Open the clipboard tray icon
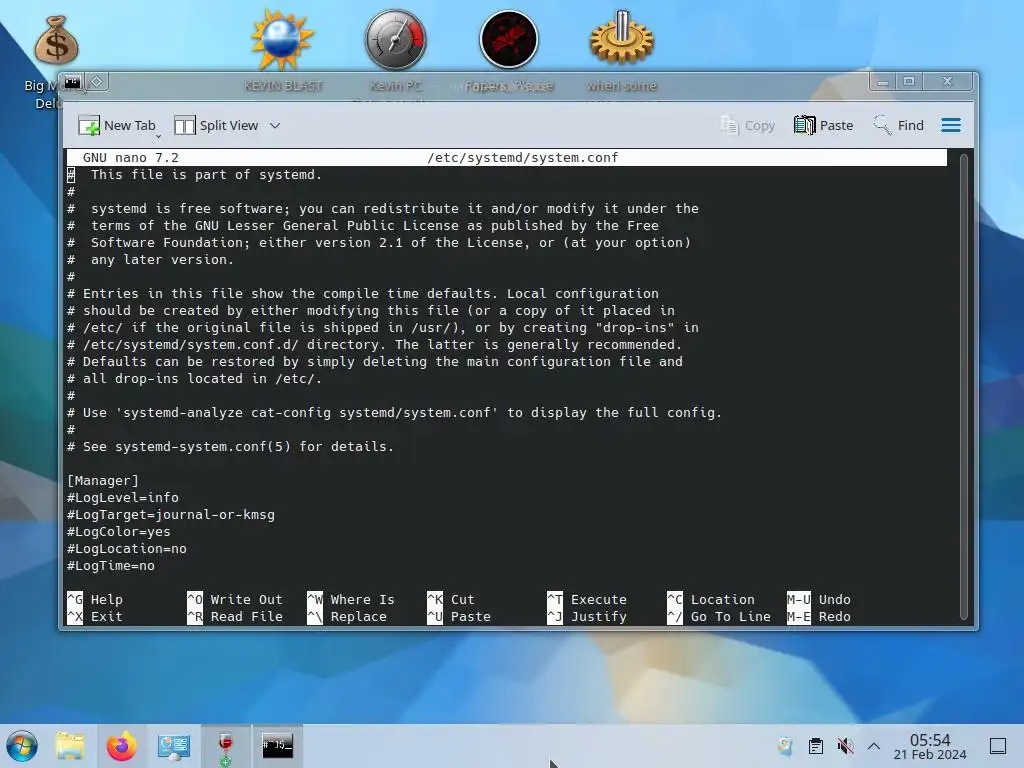This screenshot has width=1024, height=768. (x=816, y=746)
